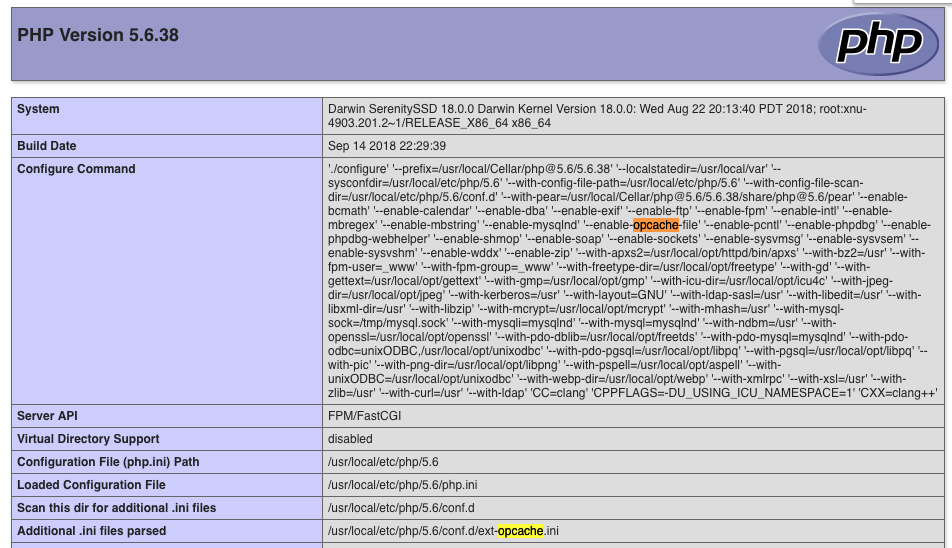Select Configuration File (php.ini) Path label
The image size is (952, 548).
[x=108, y=462]
